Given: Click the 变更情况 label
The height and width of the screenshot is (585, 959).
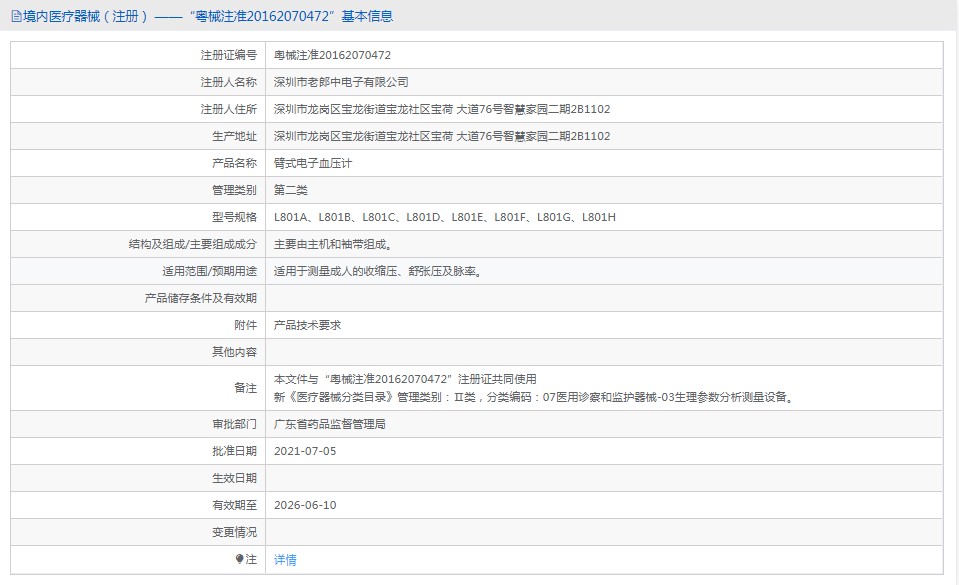Looking at the screenshot, I should pos(234,532).
